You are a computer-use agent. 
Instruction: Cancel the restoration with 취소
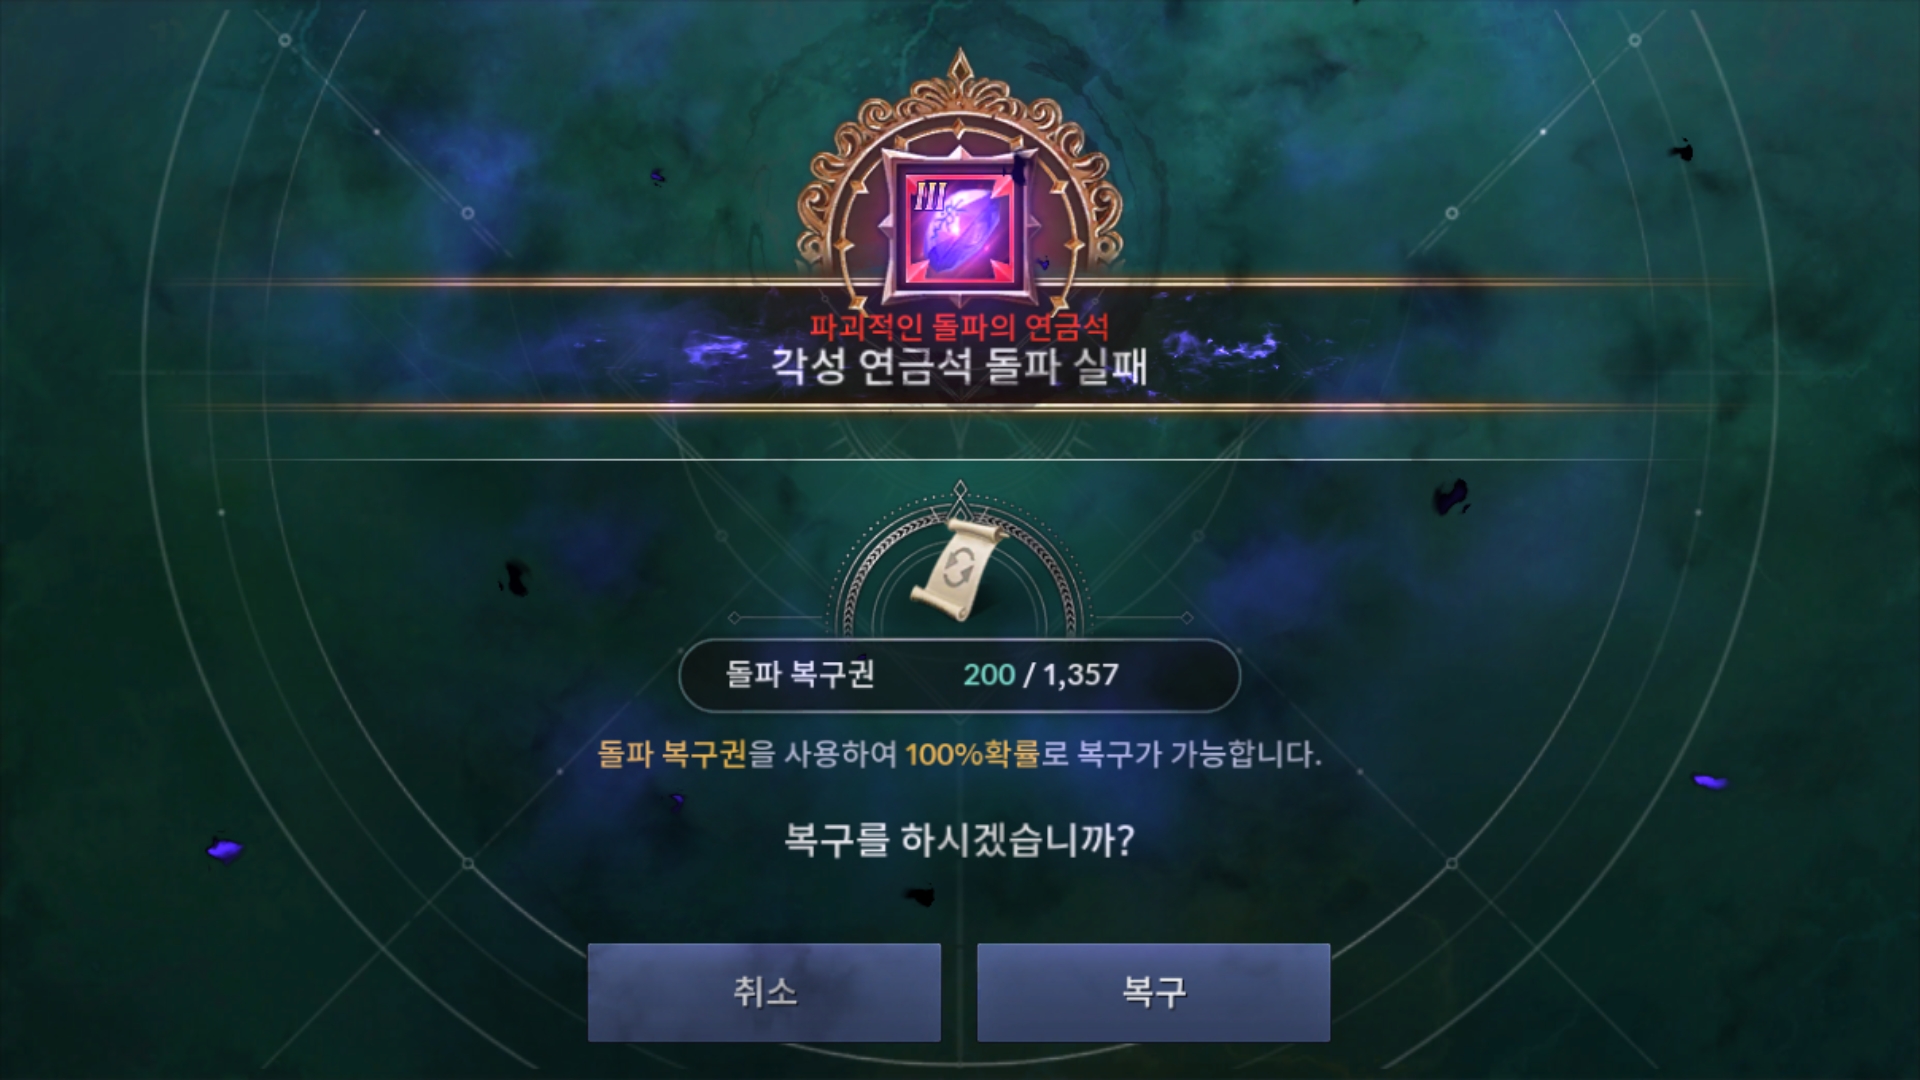coord(764,992)
